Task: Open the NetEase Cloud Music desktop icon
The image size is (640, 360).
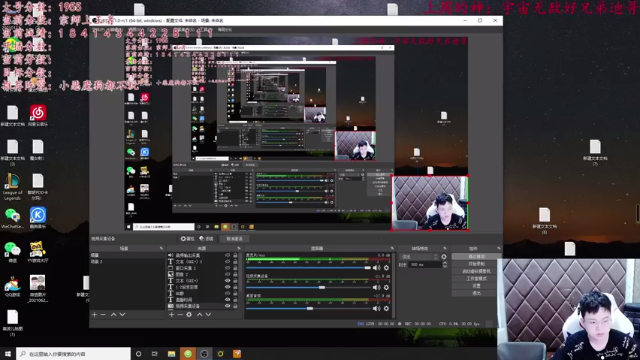Action: click(38, 115)
